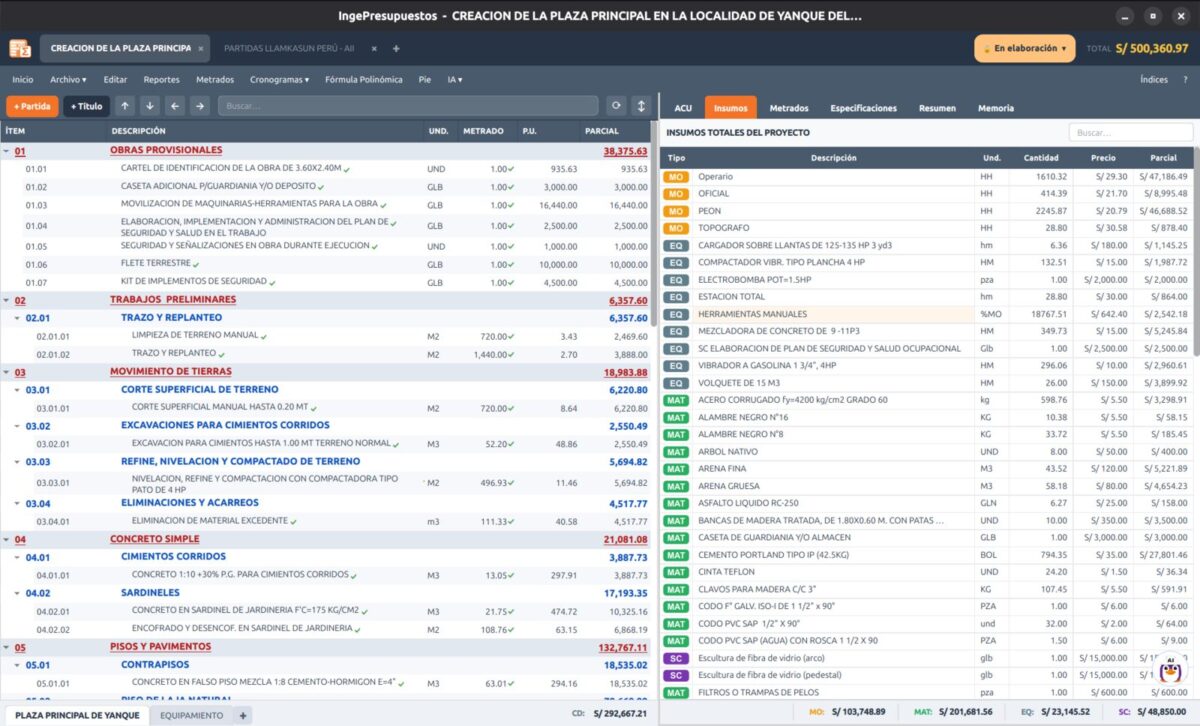Click the refresh icon beside budget search

tap(616, 106)
